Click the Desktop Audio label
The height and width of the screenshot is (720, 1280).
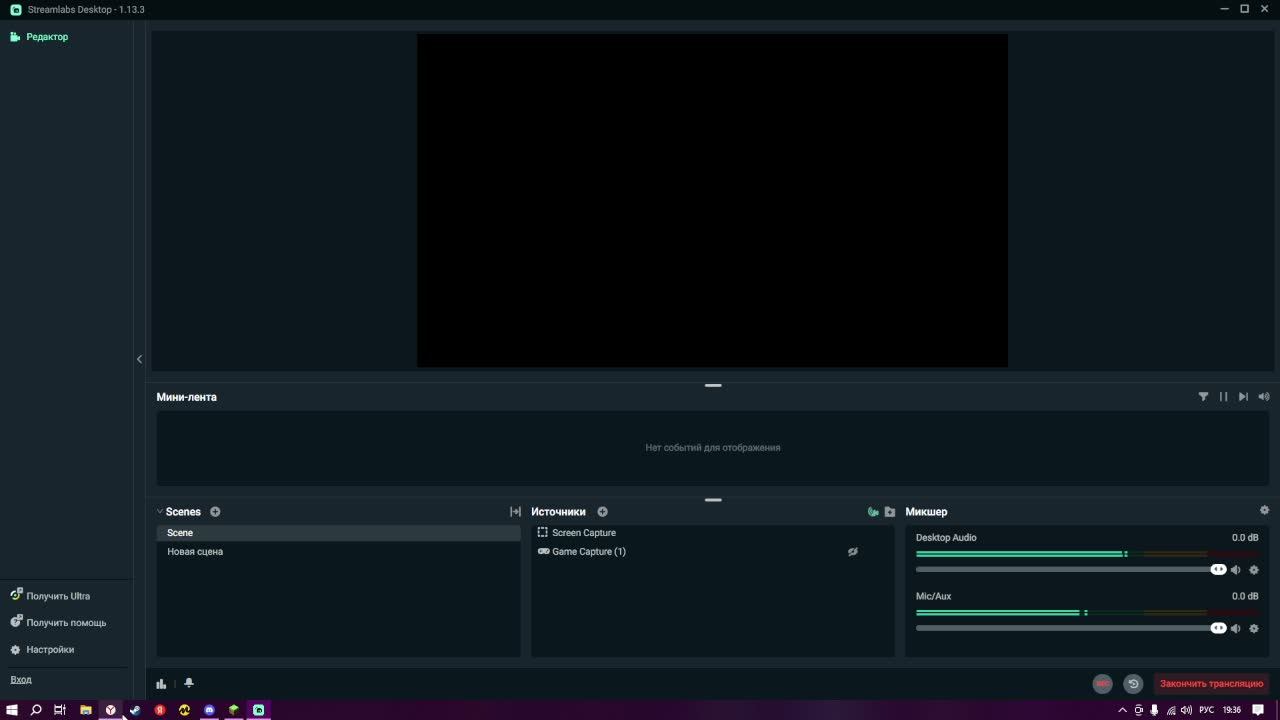click(x=946, y=538)
